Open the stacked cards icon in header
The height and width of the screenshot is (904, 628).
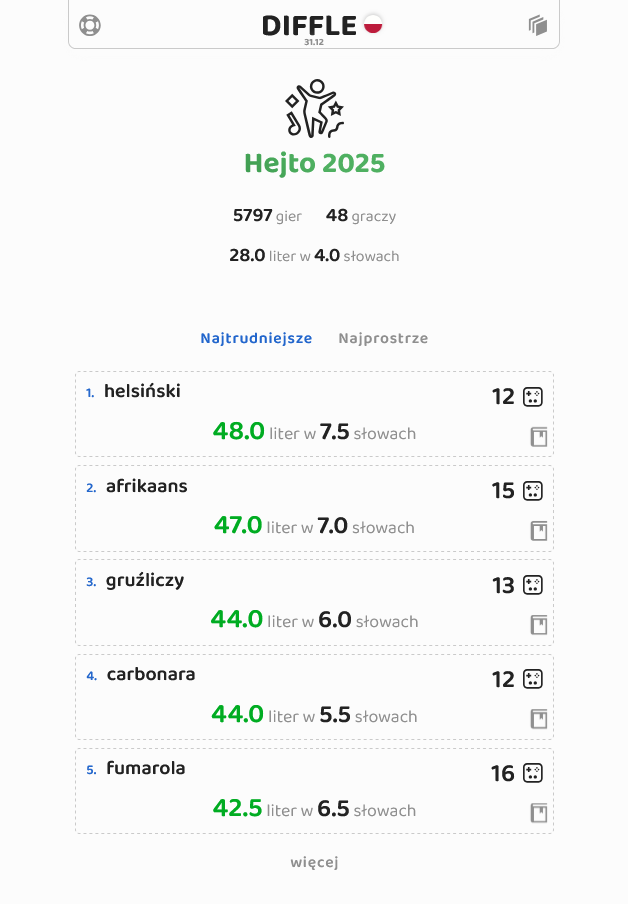click(538, 26)
